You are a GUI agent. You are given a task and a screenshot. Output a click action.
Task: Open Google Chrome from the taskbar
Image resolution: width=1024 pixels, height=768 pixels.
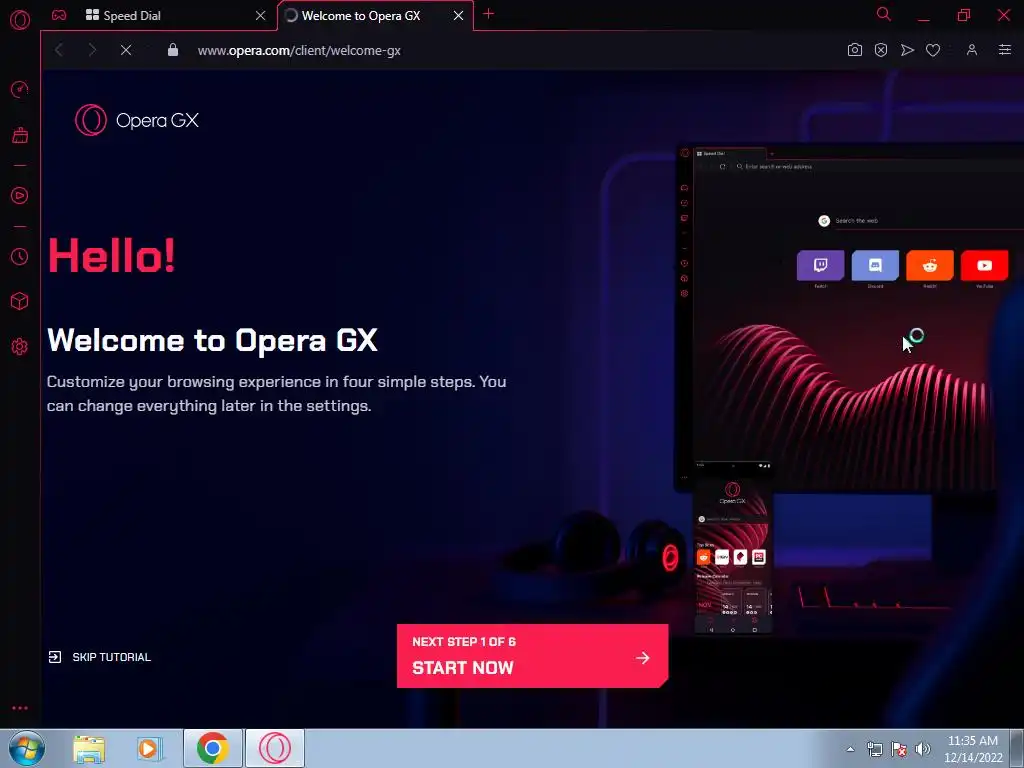[x=212, y=748]
